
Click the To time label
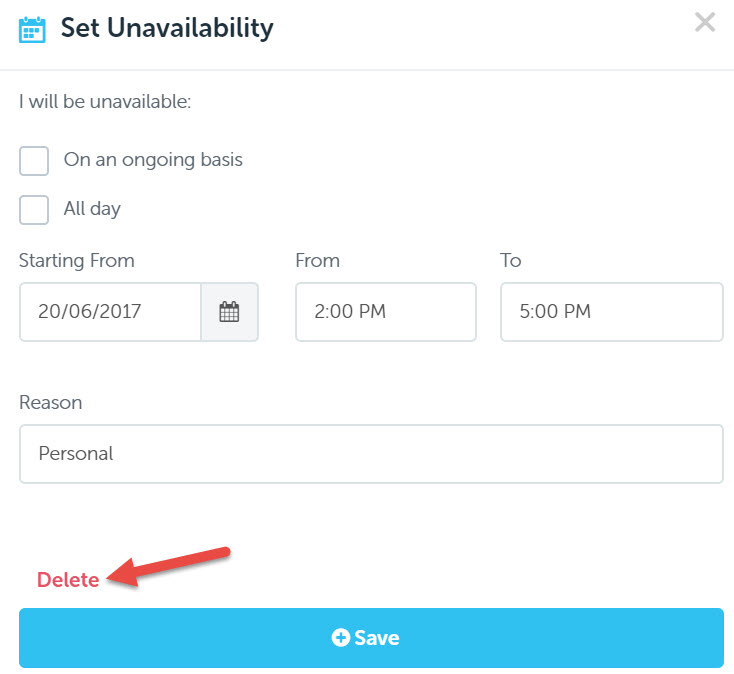coord(510,261)
